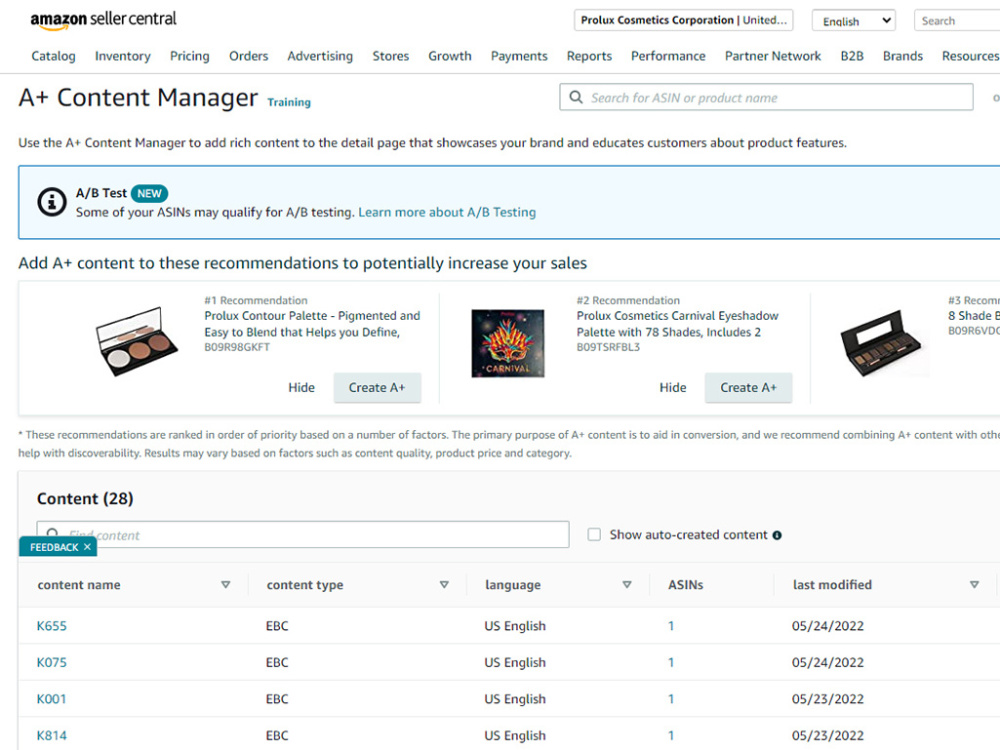
Task: Click the Content (28) heading
Action: click(x=85, y=499)
